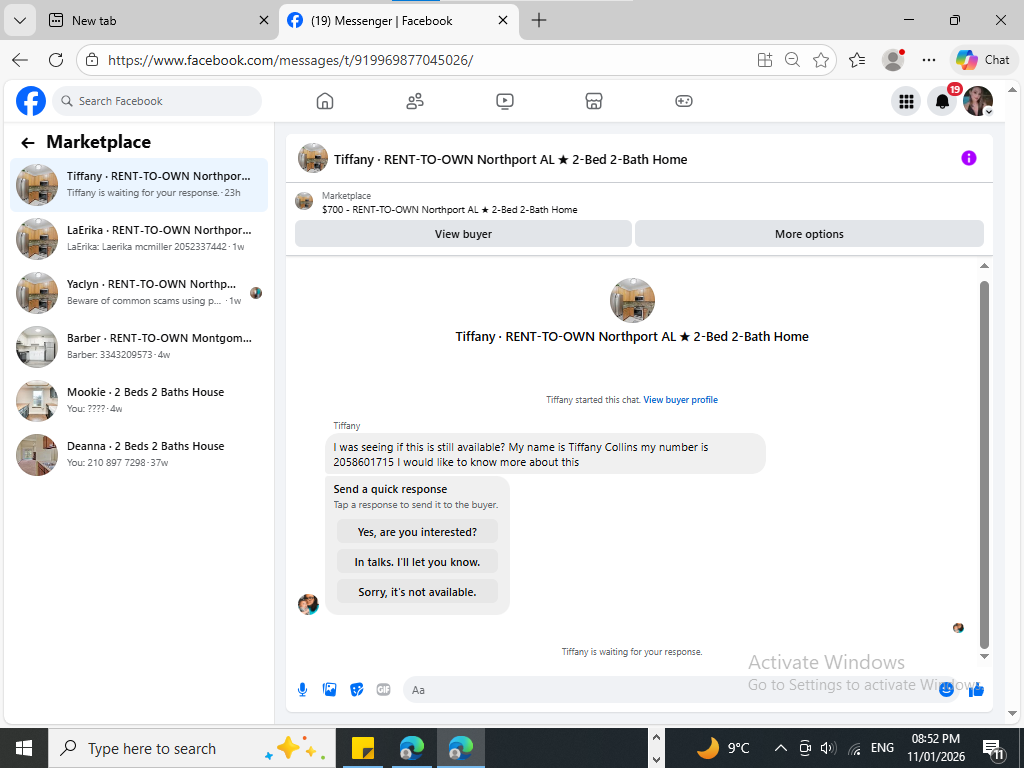Screen dimensions: 1024x768
Task: Open the Facebook menu grid icon
Action: (906, 101)
